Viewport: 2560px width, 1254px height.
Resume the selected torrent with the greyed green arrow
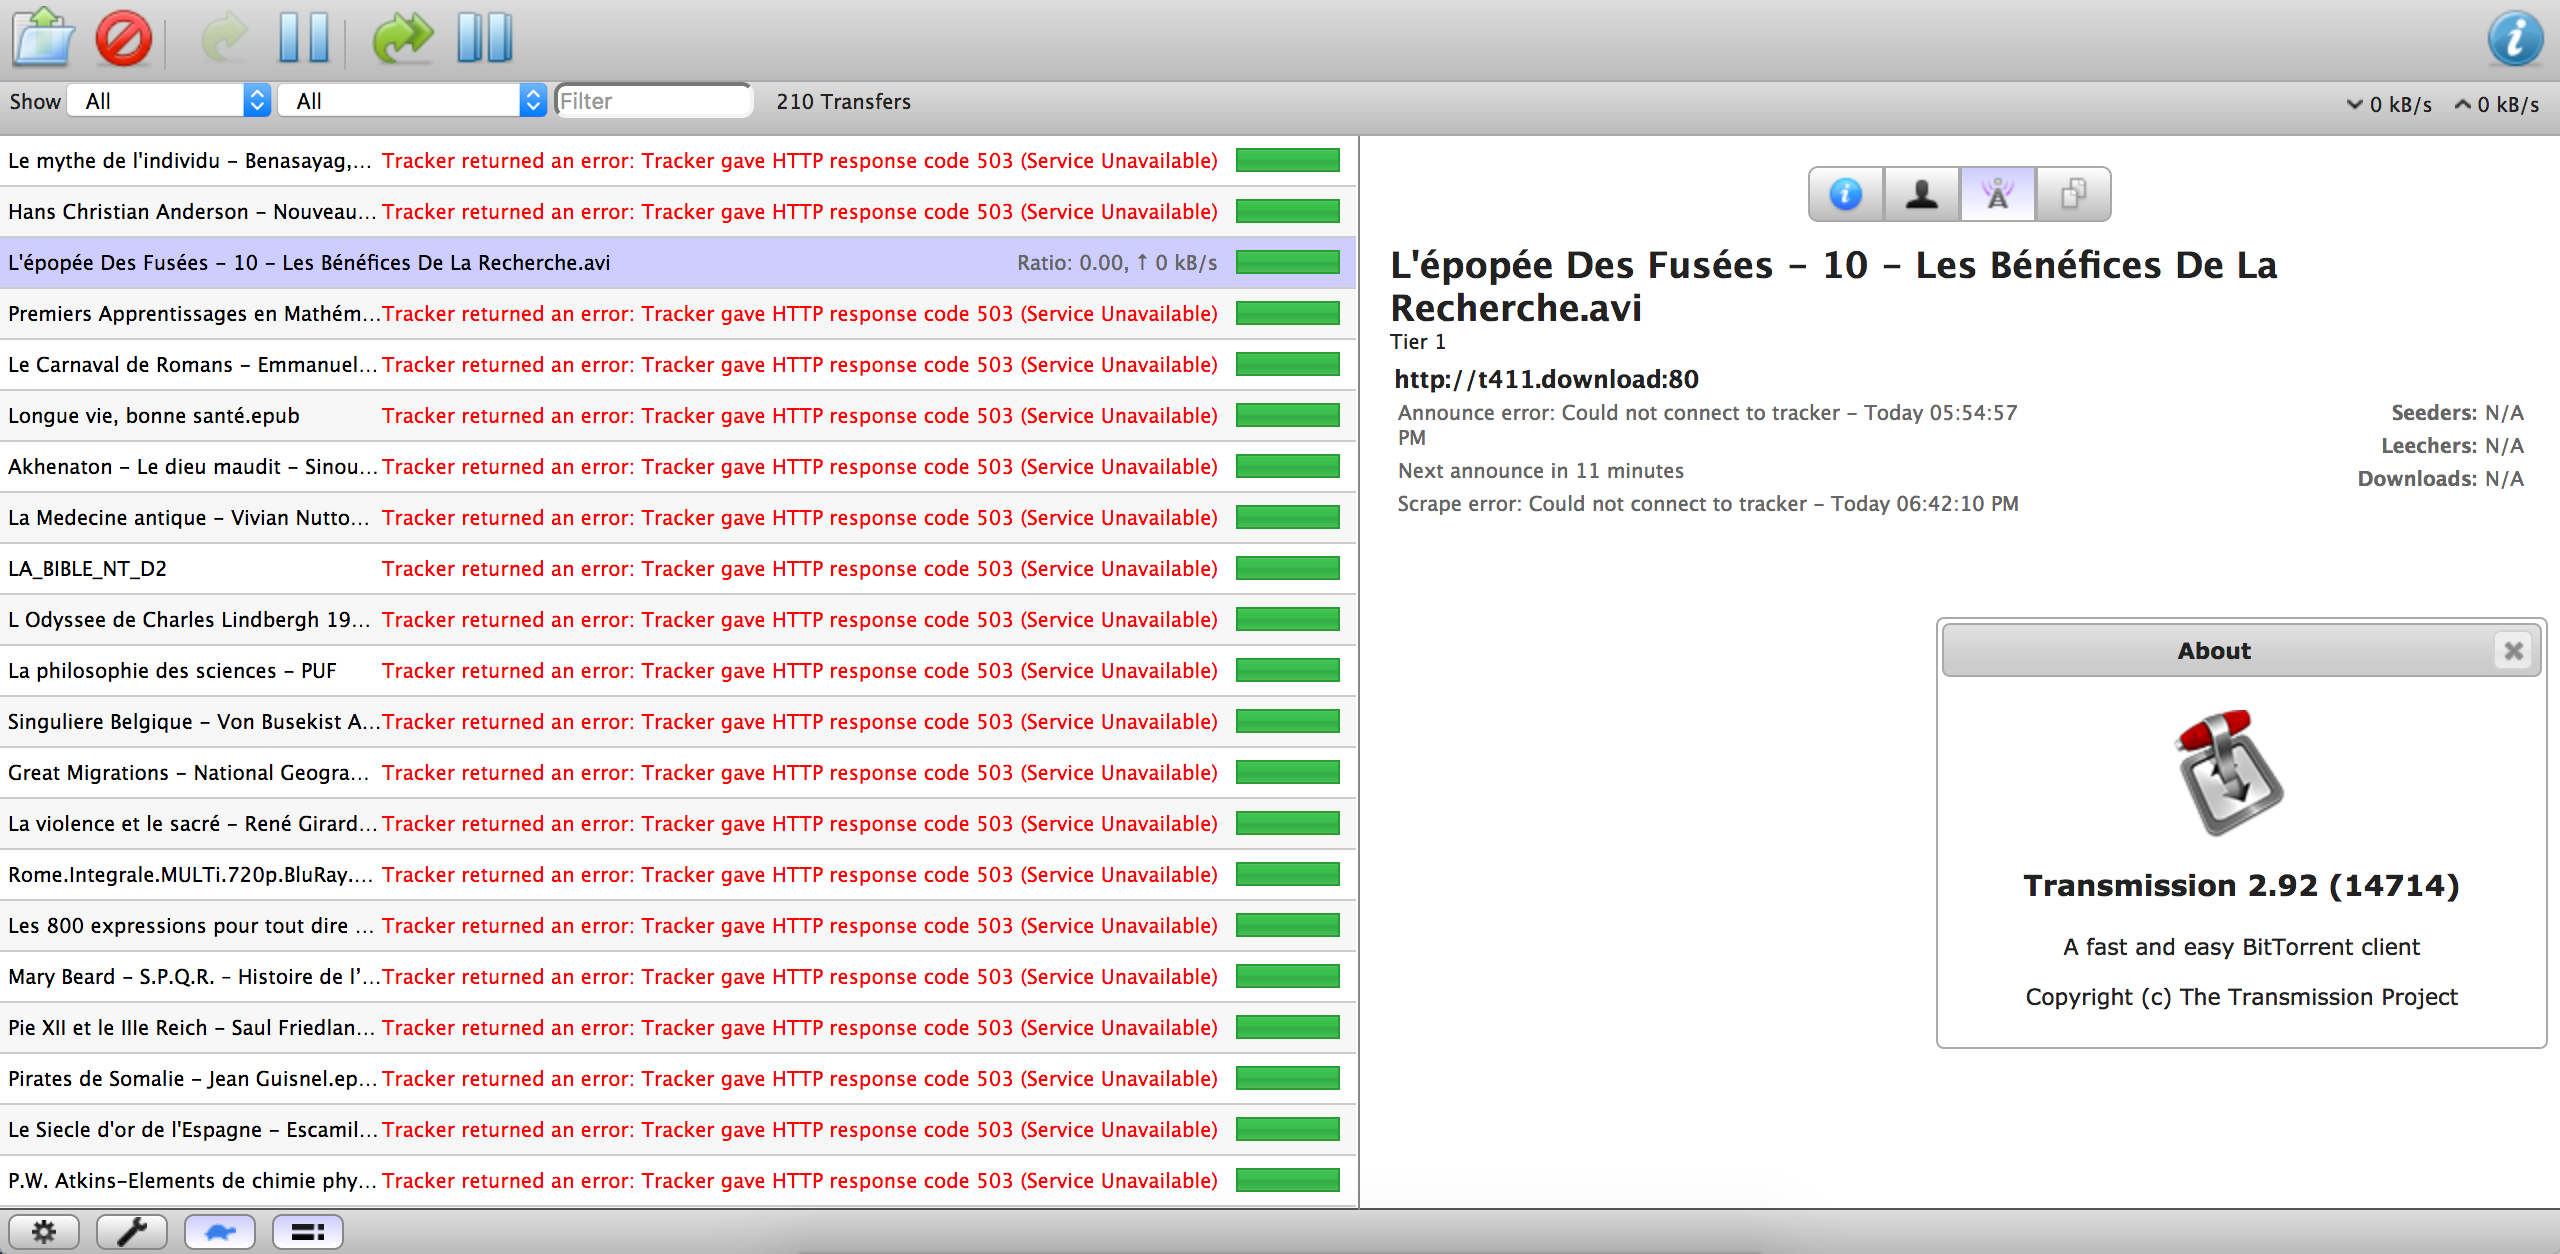click(x=225, y=39)
